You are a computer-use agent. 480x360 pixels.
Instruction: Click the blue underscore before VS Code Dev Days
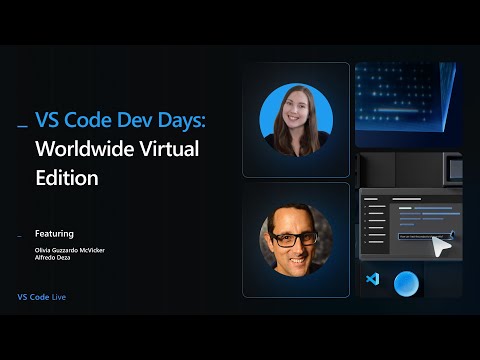22,126
